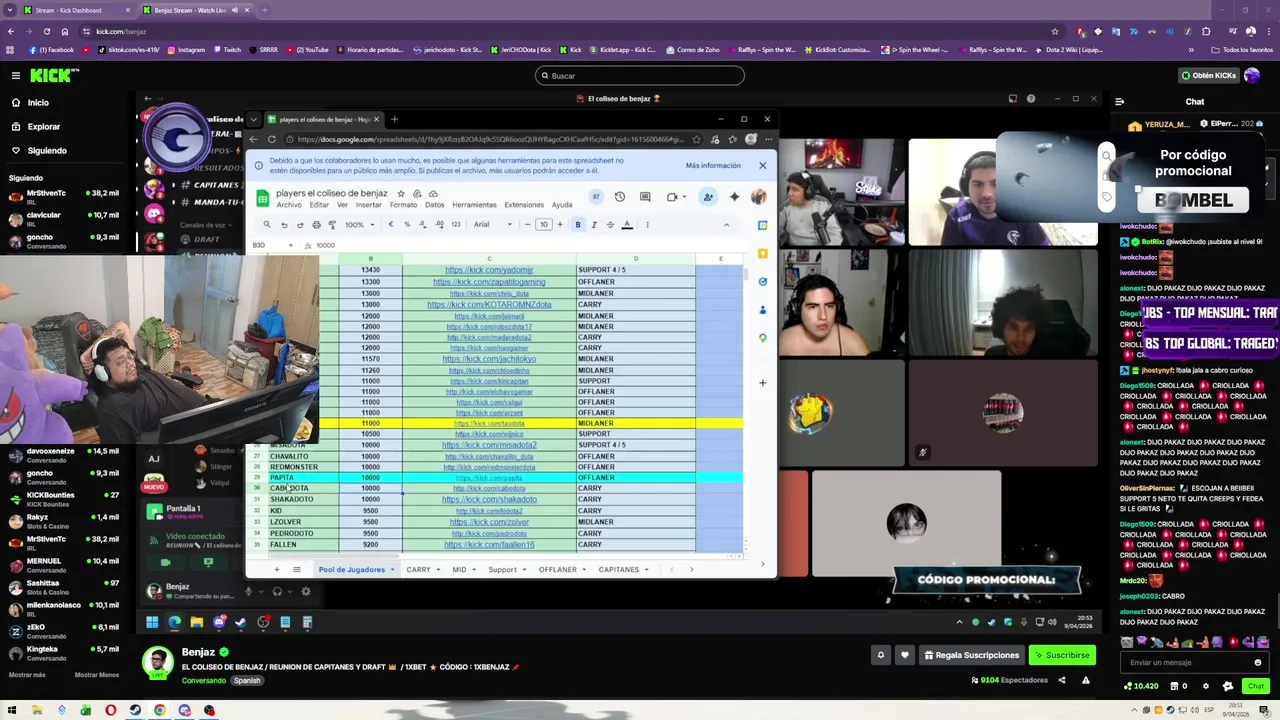Click the heart follow icon under stream

click(904, 655)
